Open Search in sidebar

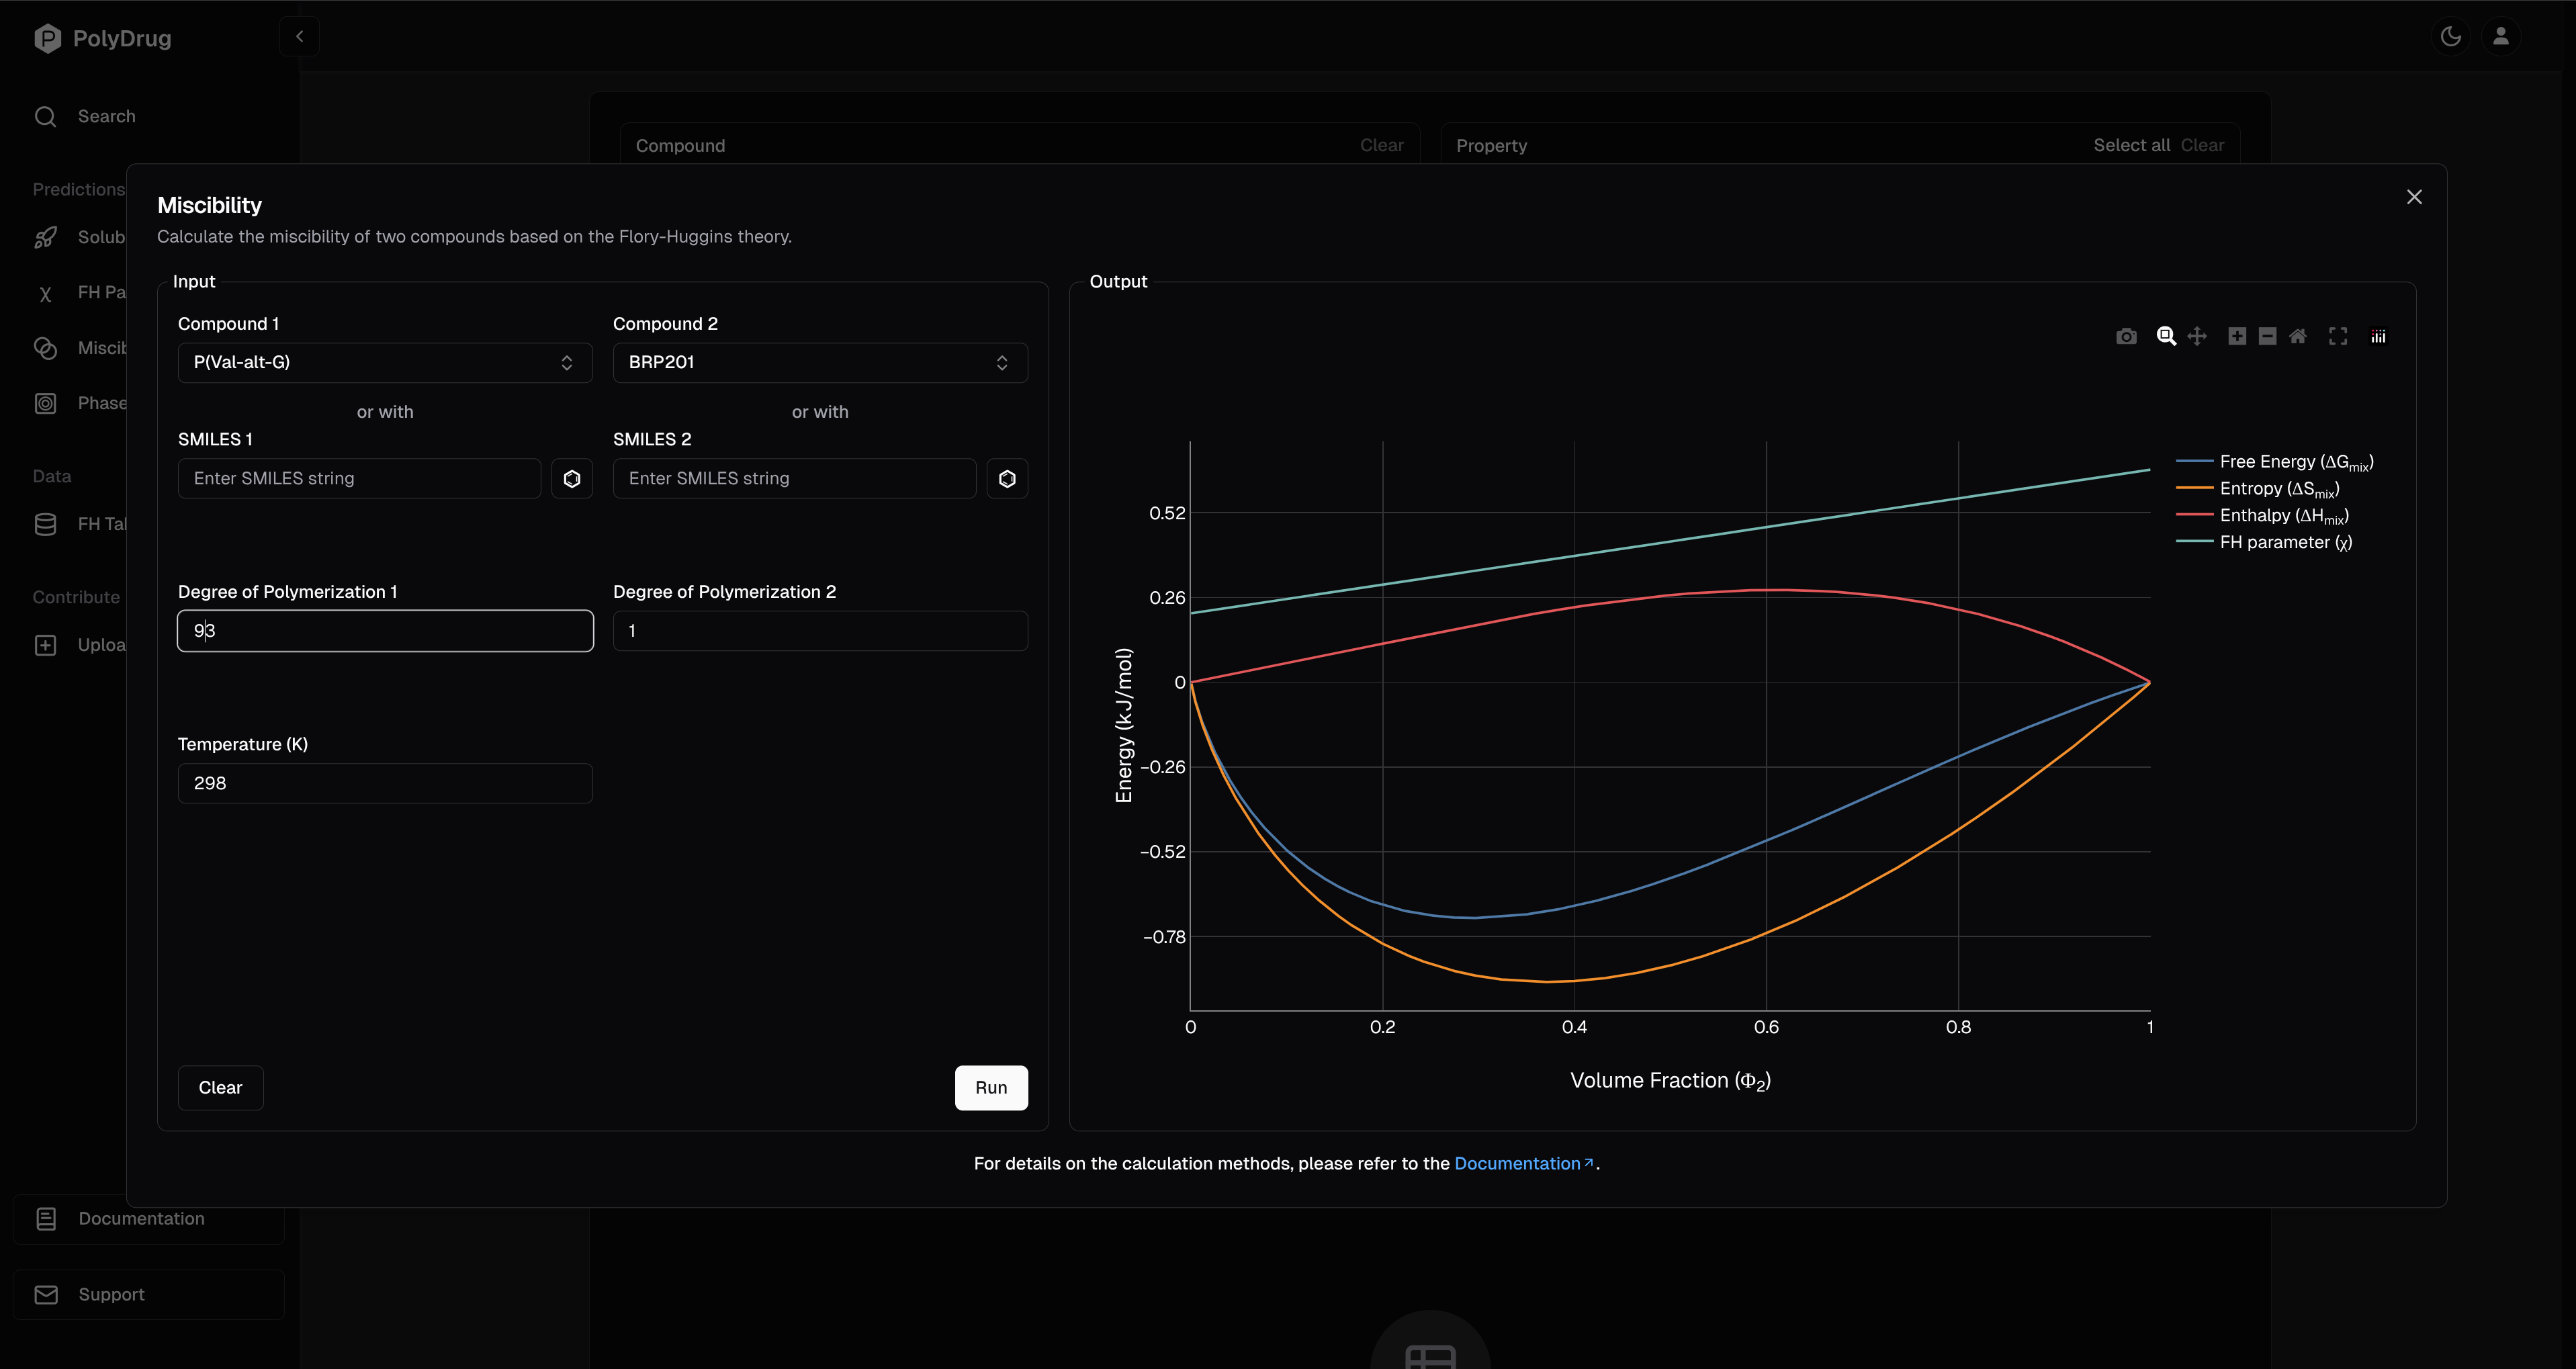pos(106,117)
